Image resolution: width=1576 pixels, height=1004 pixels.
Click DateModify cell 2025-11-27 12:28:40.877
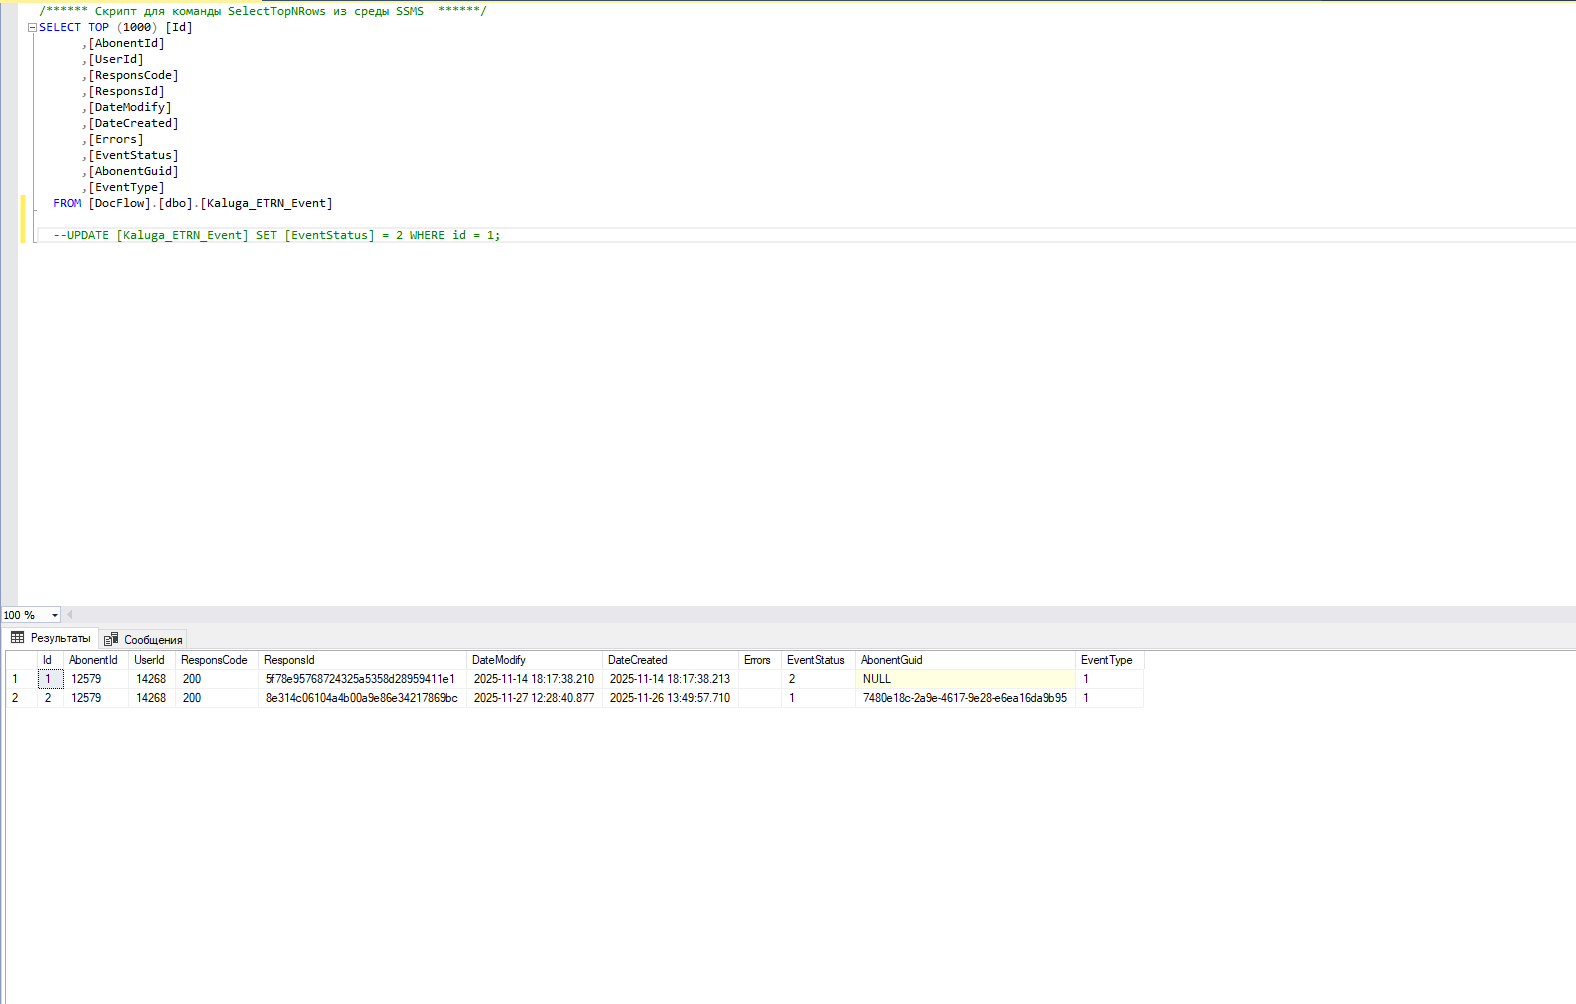[x=534, y=698]
